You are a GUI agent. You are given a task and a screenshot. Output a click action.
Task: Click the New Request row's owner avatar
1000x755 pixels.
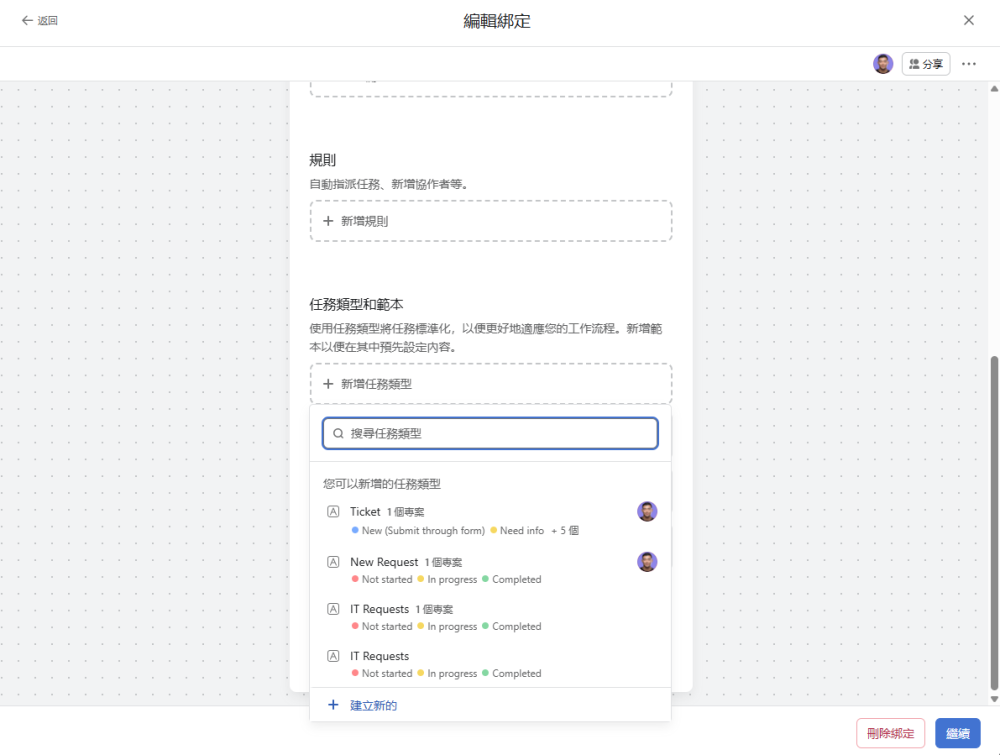click(x=647, y=562)
